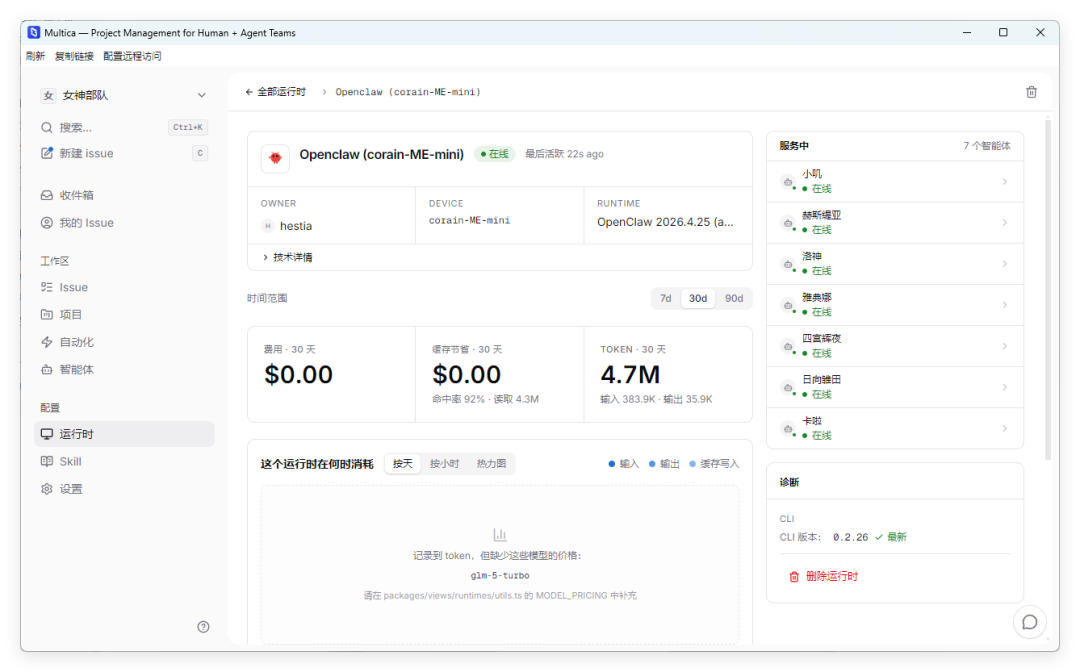Image resolution: width=1080 pixels, height=672 pixels.
Task: Click the red Openclaw runtime logo
Action: [x=276, y=158]
